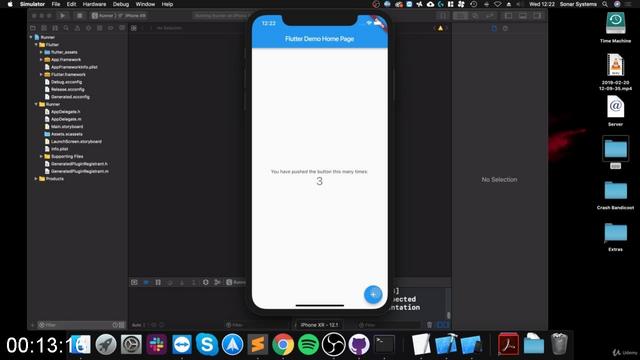The width and height of the screenshot is (640, 360).
Task: Expand the Flutter.framework item
Action: click(x=41, y=74)
